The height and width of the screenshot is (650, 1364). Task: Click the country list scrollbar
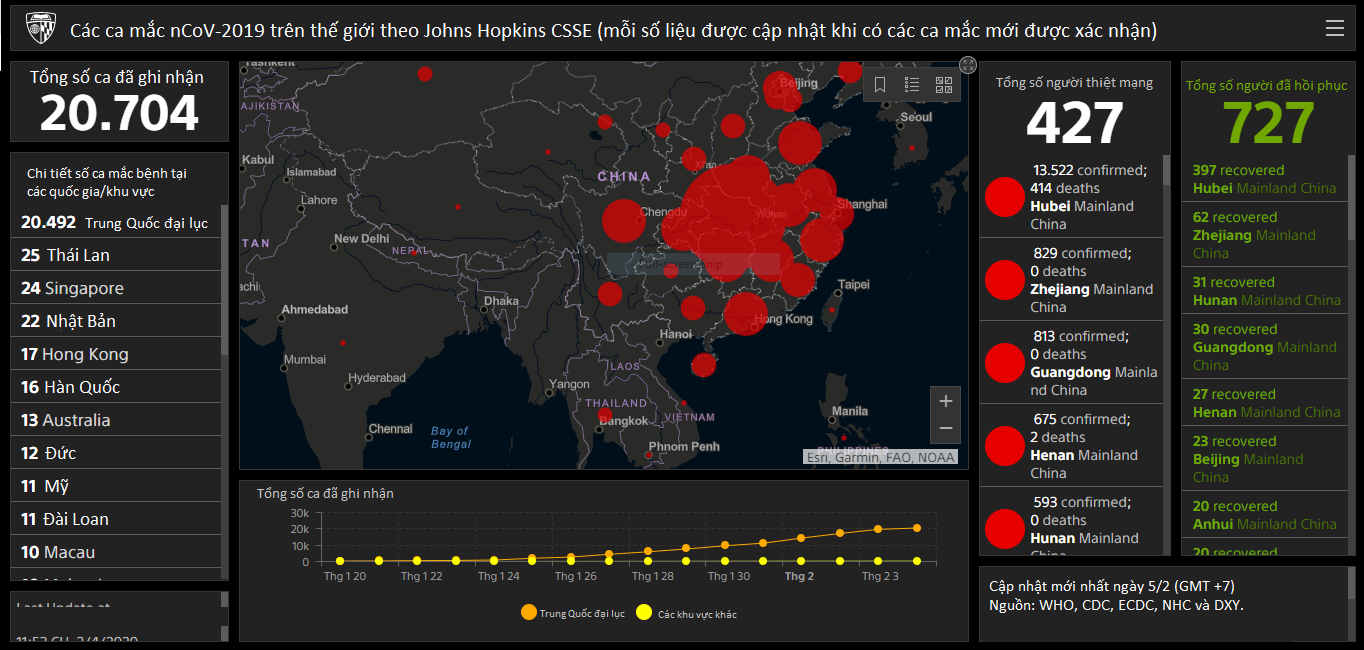(x=225, y=280)
